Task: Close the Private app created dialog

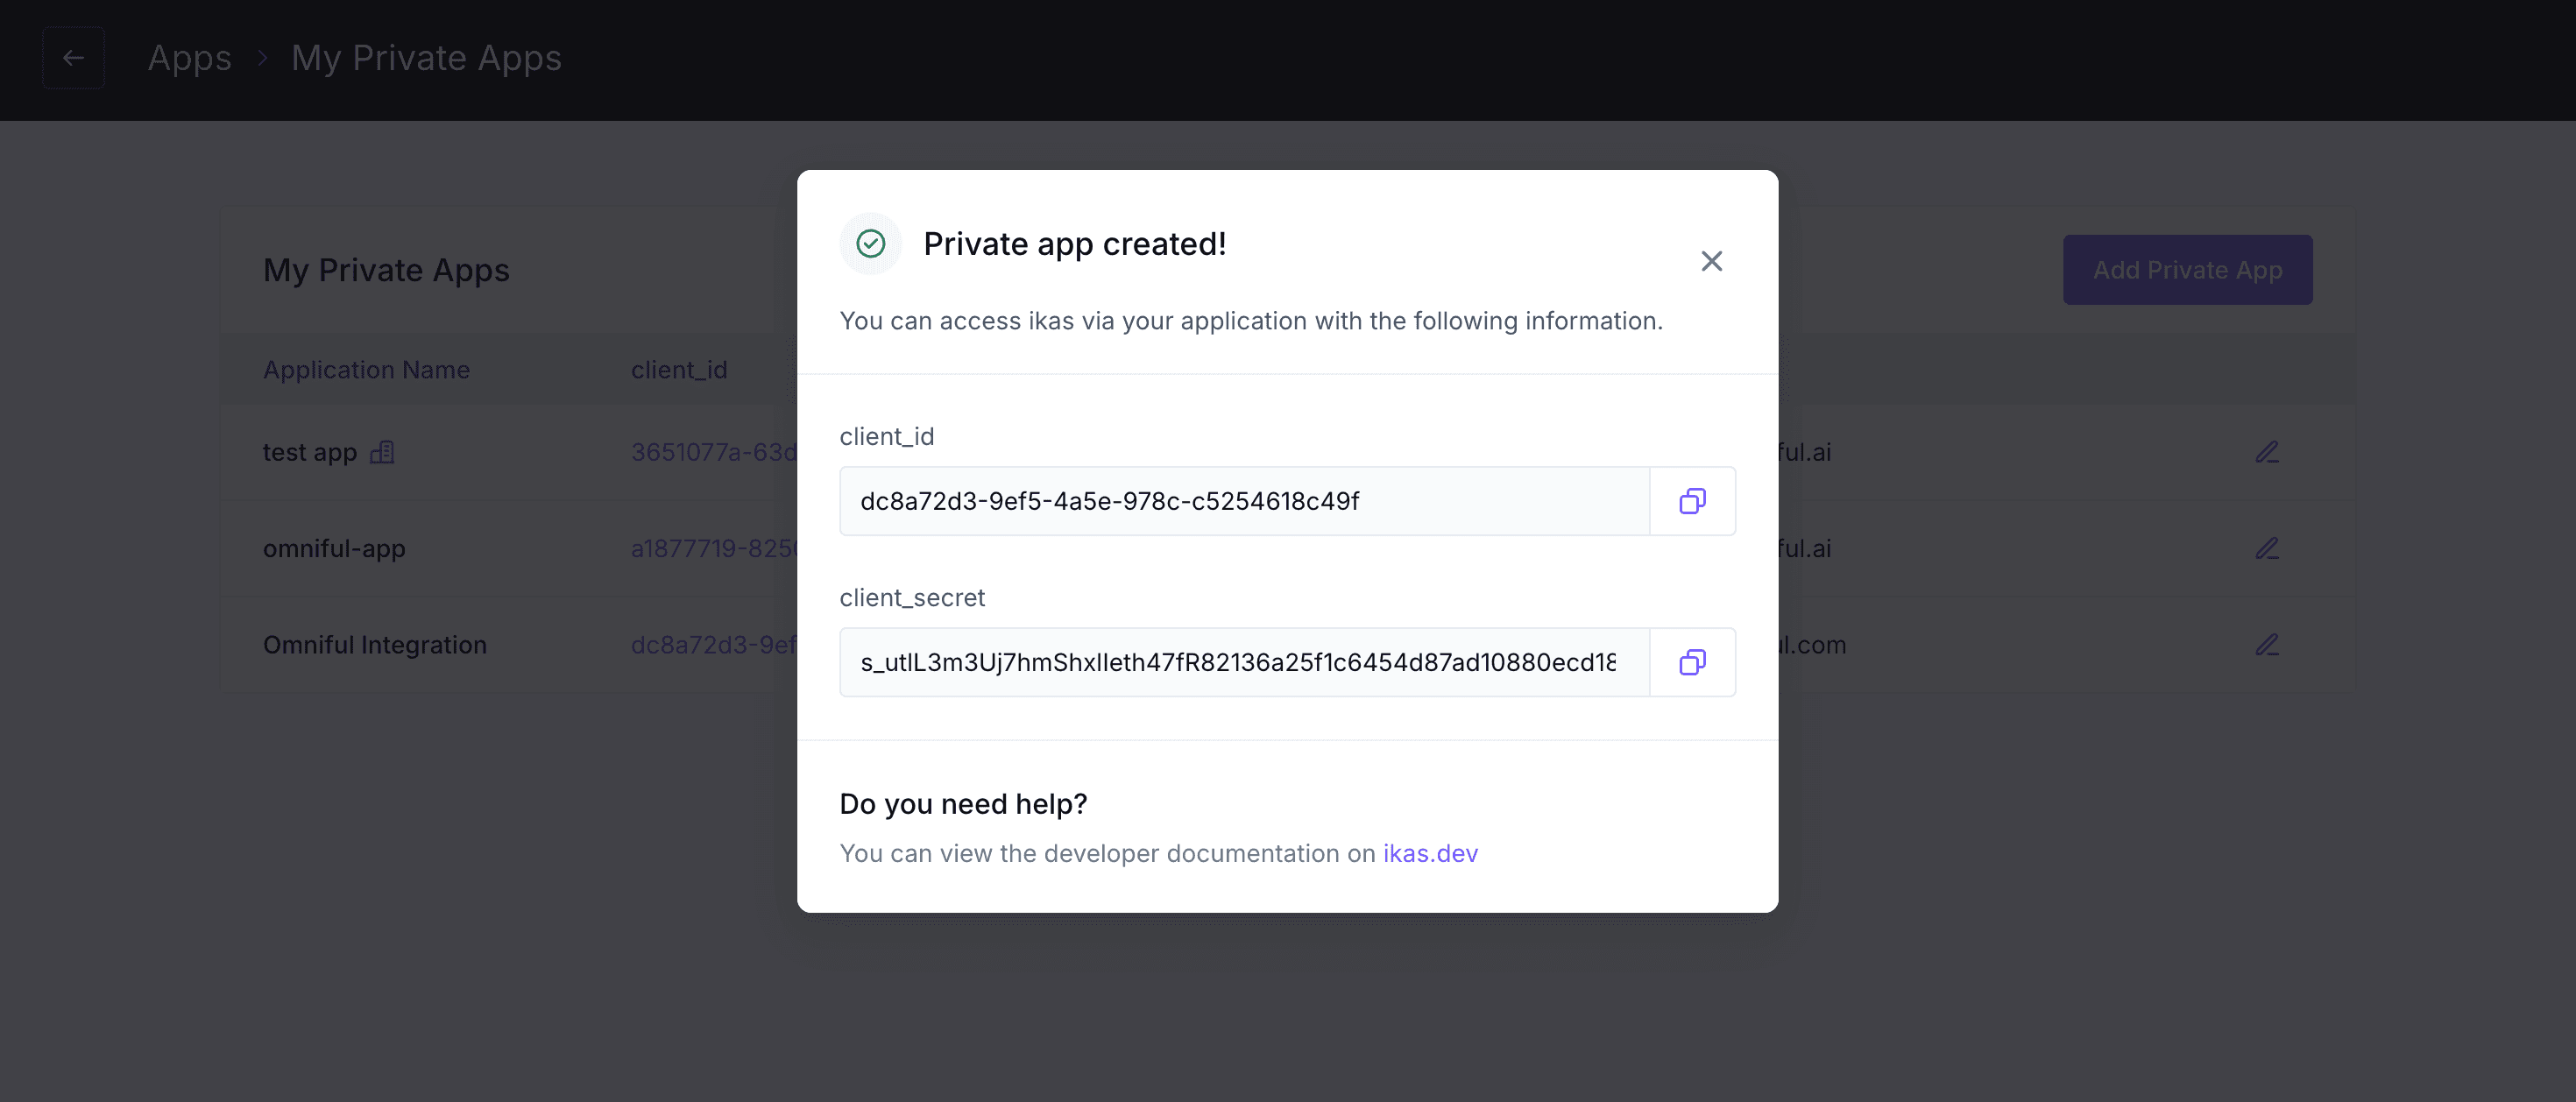Action: pos(1711,261)
